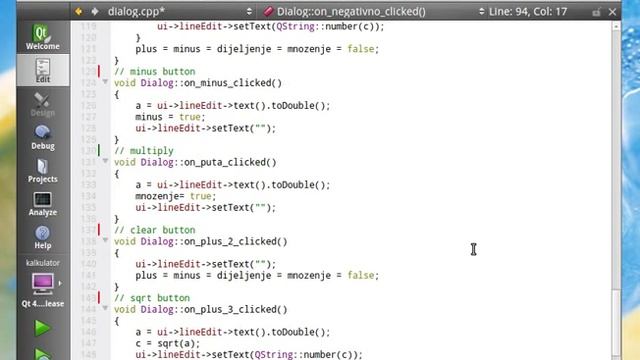Click 'void Dialog::on_puta_clicked()' line
The width and height of the screenshot is (640, 360).
coord(195,162)
